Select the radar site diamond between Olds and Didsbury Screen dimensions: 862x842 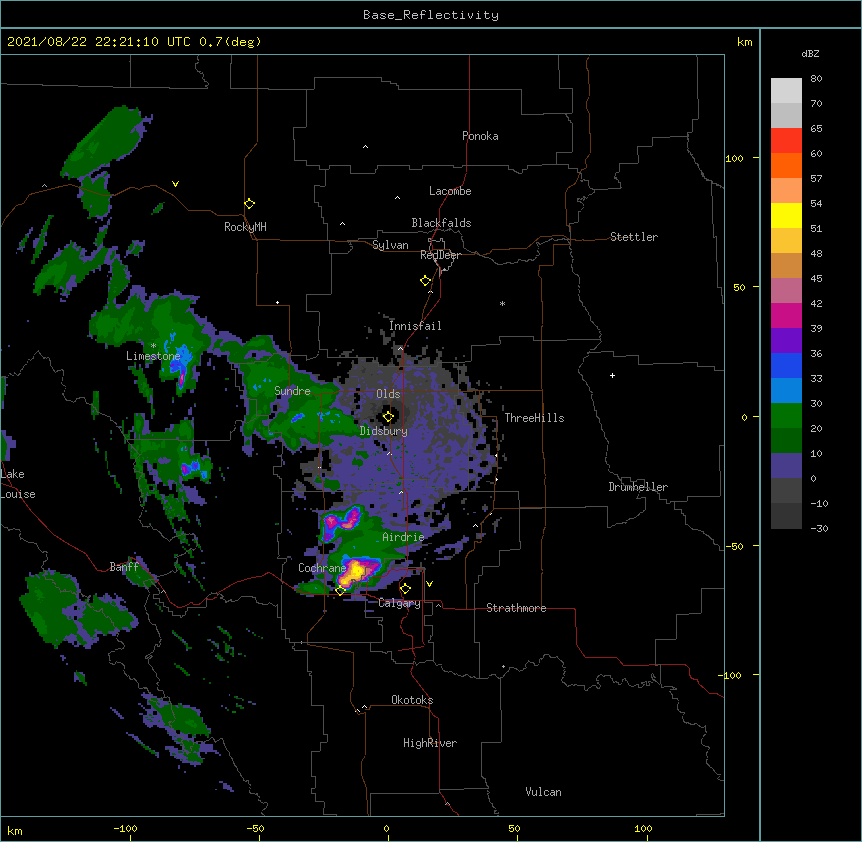pos(388,416)
